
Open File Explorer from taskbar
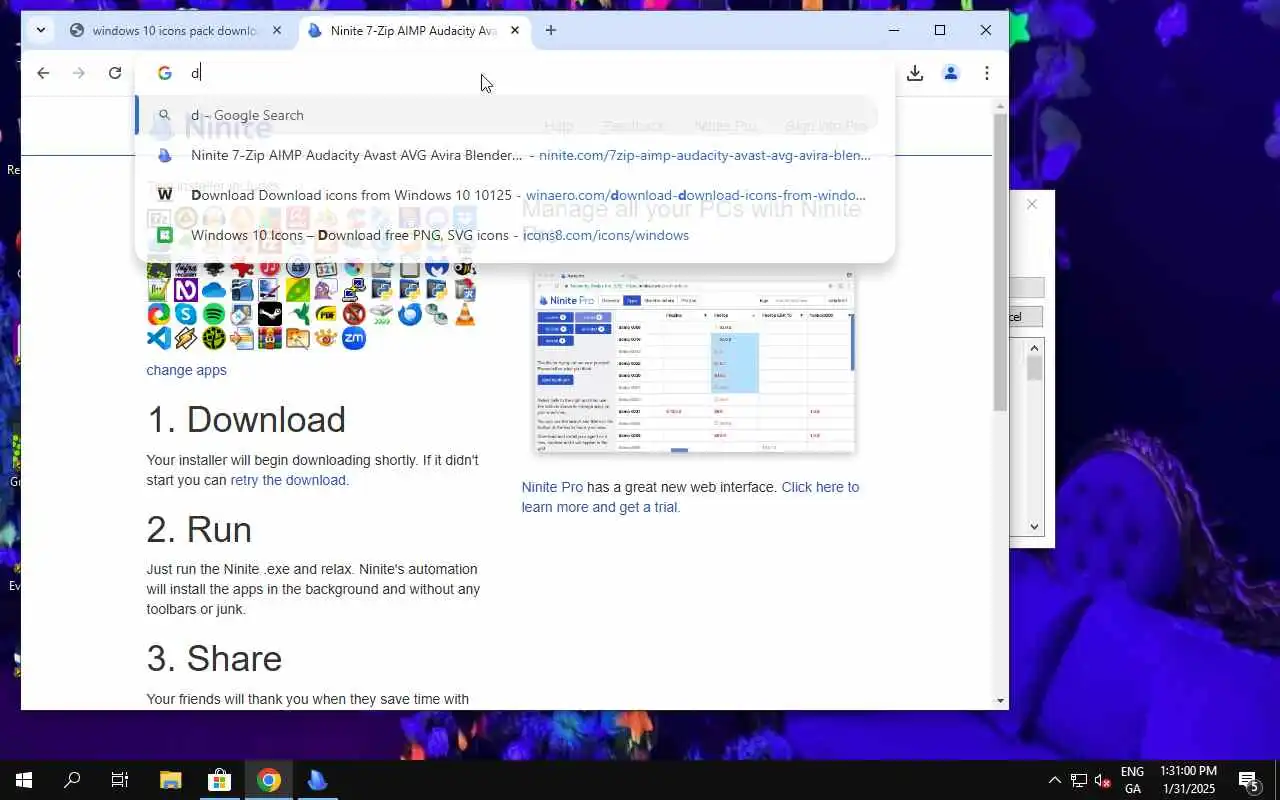[x=171, y=780]
